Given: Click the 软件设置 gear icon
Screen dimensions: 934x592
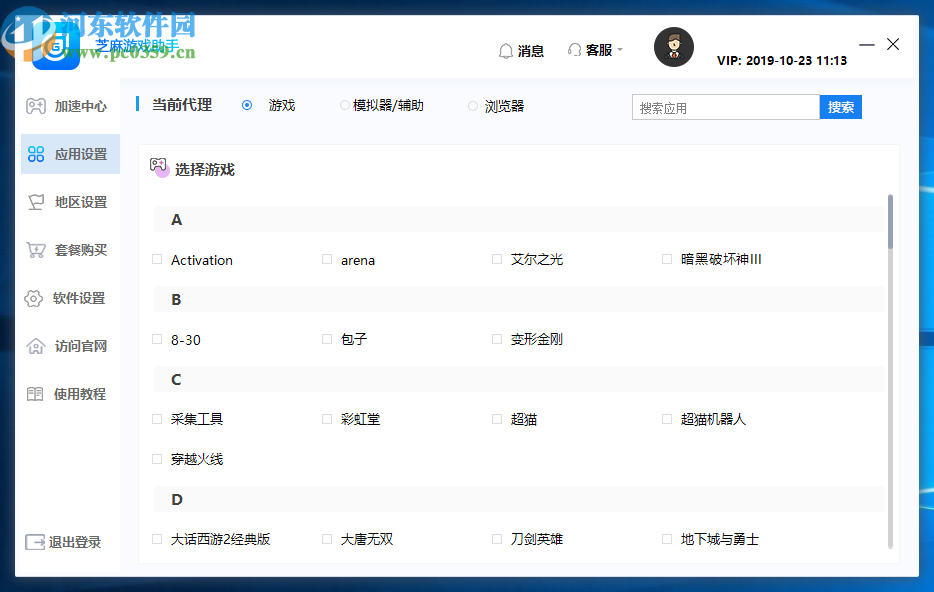Looking at the screenshot, I should [33, 298].
